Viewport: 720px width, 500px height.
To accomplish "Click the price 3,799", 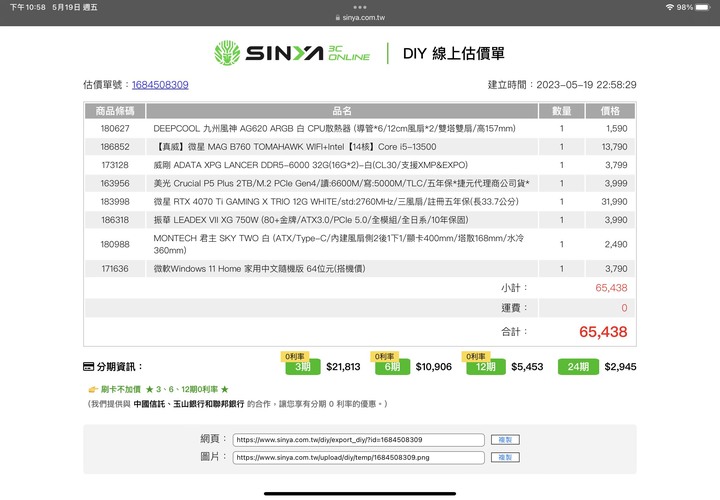I will (616, 165).
